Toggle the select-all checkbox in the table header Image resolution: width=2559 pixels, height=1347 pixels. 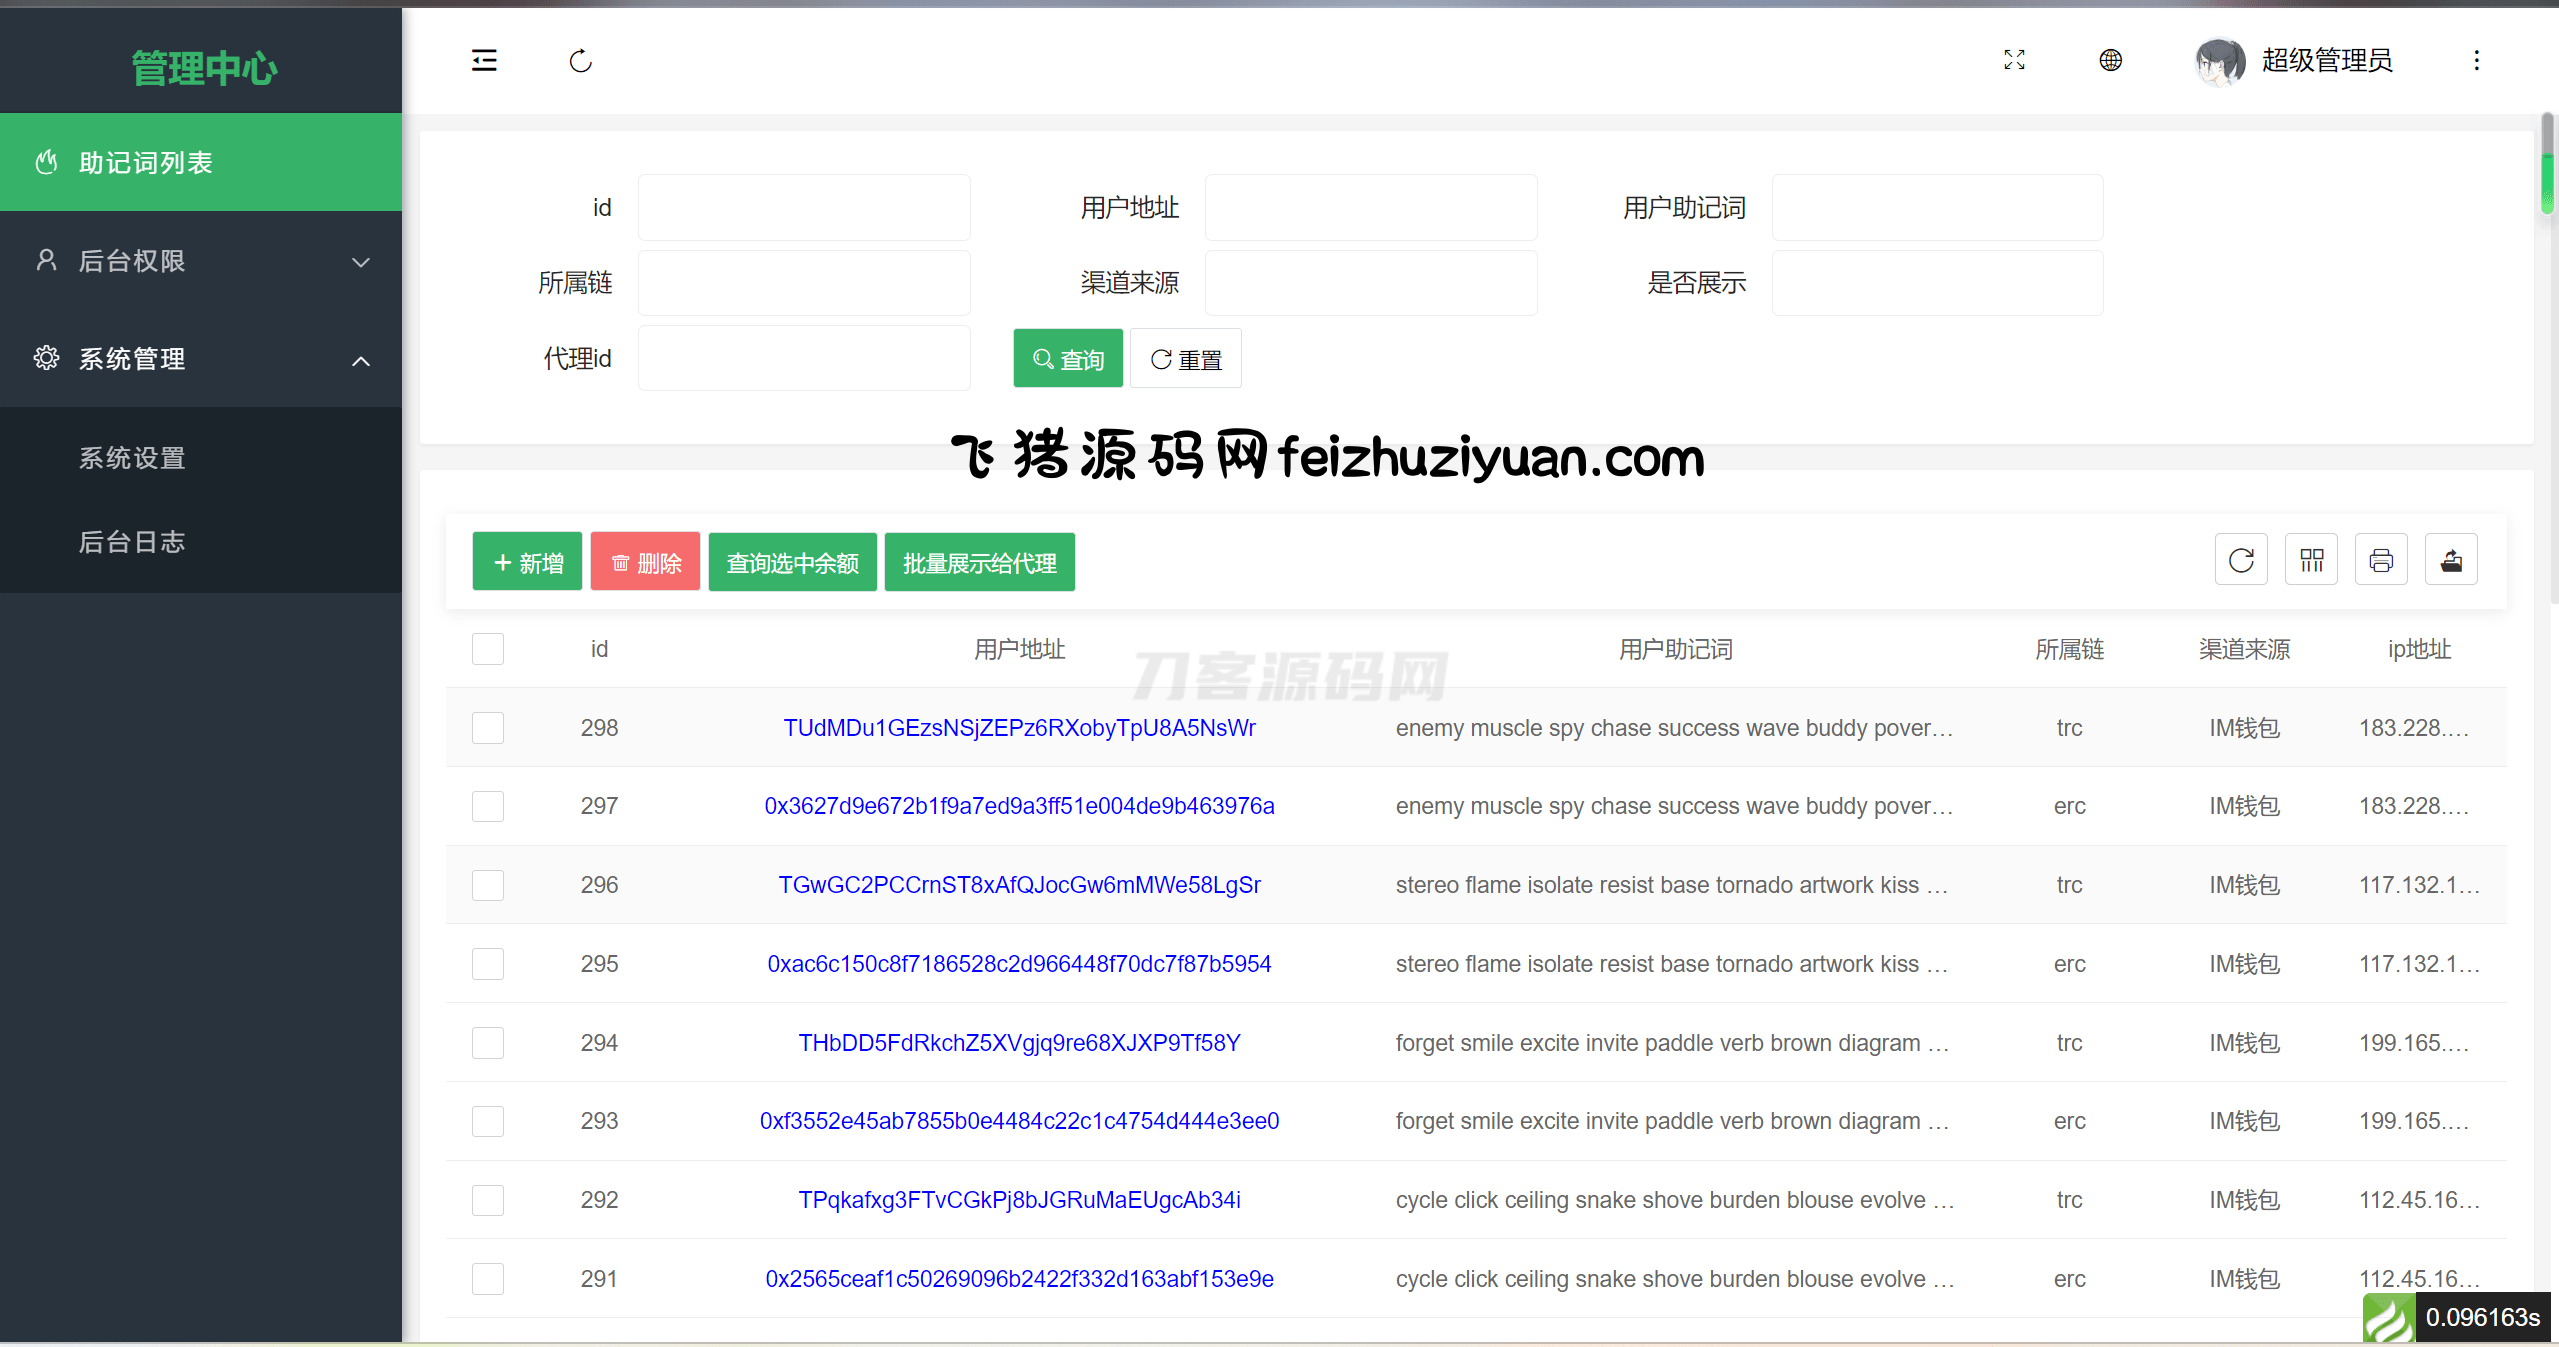[488, 649]
